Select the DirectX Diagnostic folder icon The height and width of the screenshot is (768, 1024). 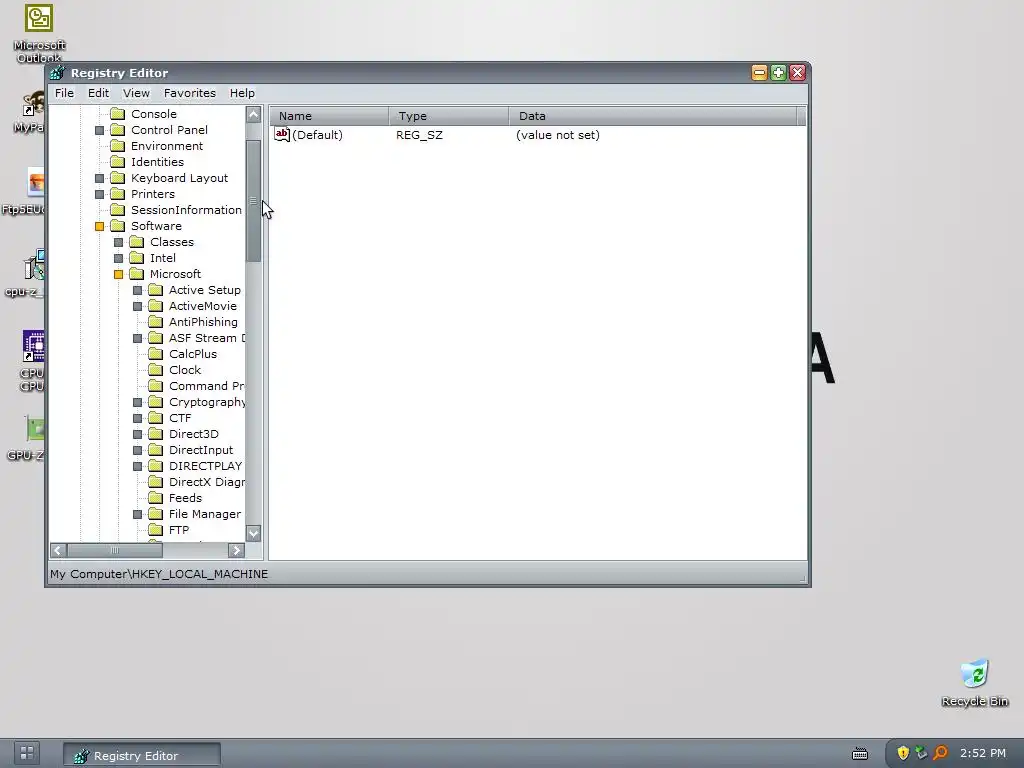[155, 482]
